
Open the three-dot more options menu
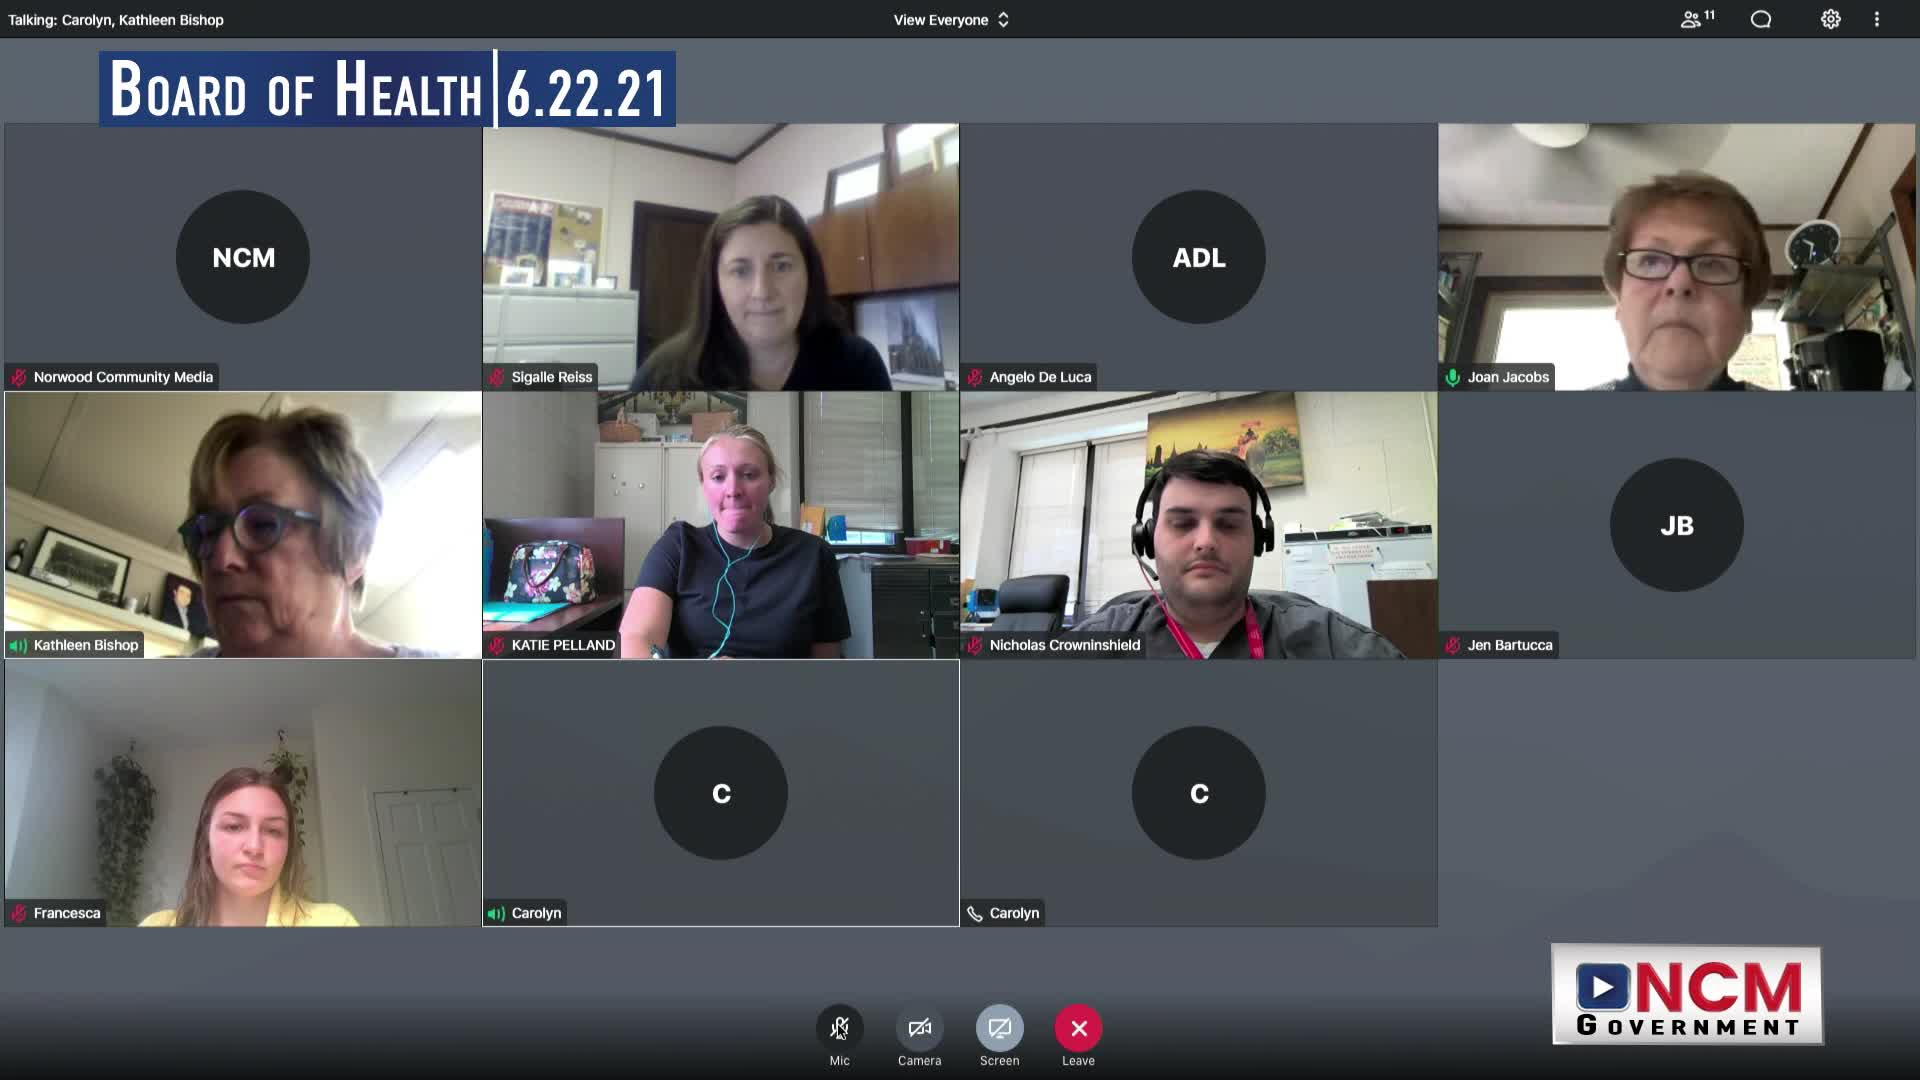pos(1877,19)
